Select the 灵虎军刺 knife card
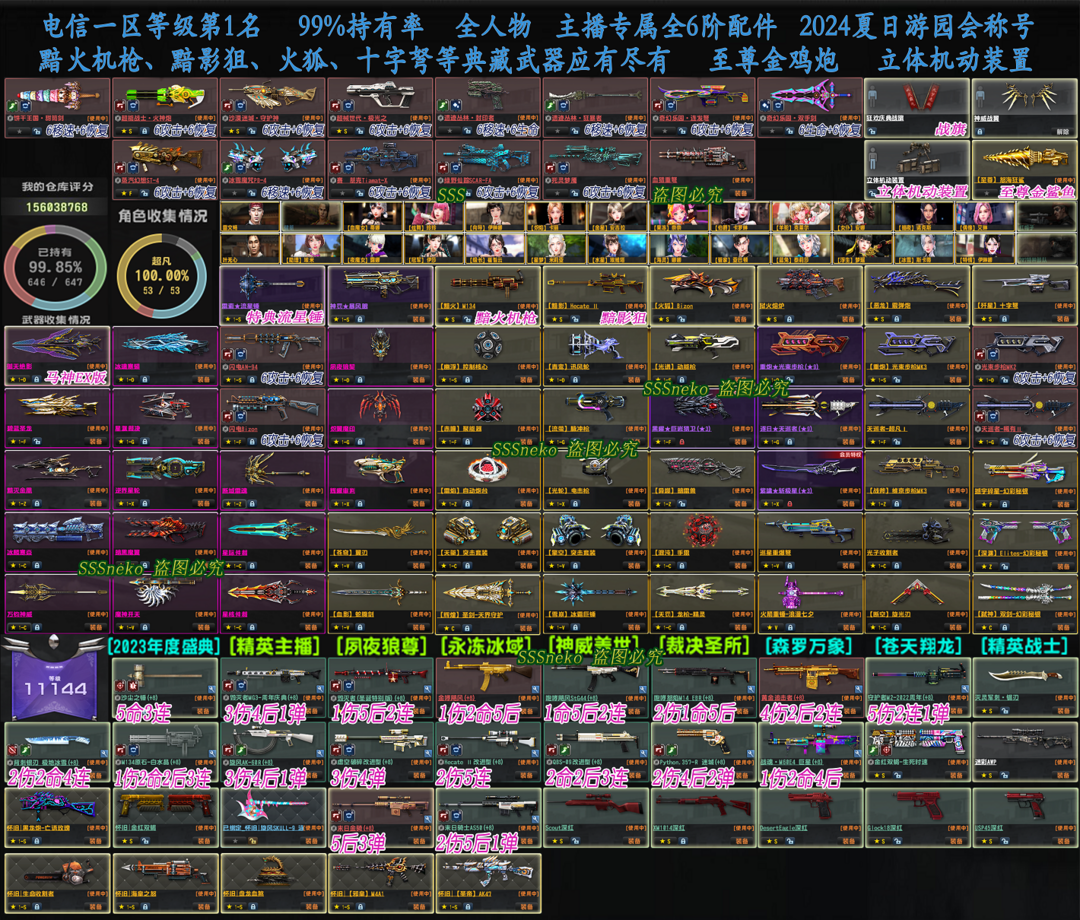The width and height of the screenshot is (1080, 920). coord(1025,688)
